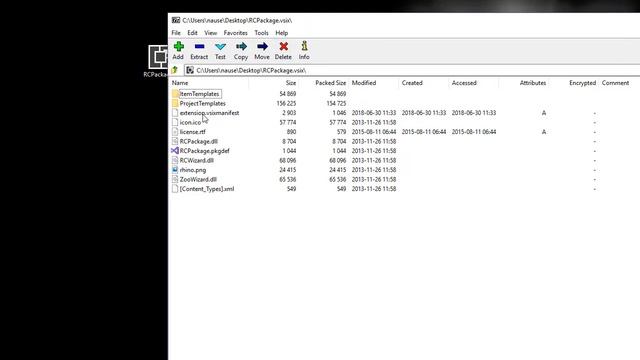
Task: Select the [Content_Types].xml file name
Action: [207, 189]
